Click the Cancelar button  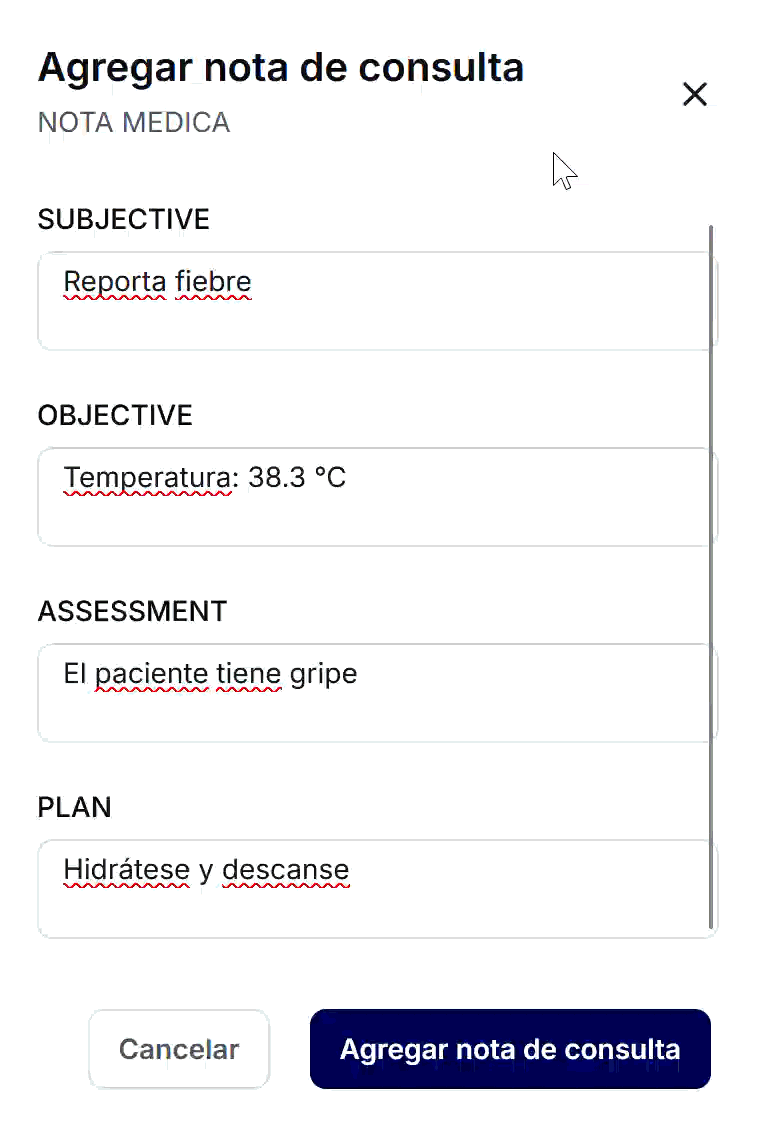179,1049
